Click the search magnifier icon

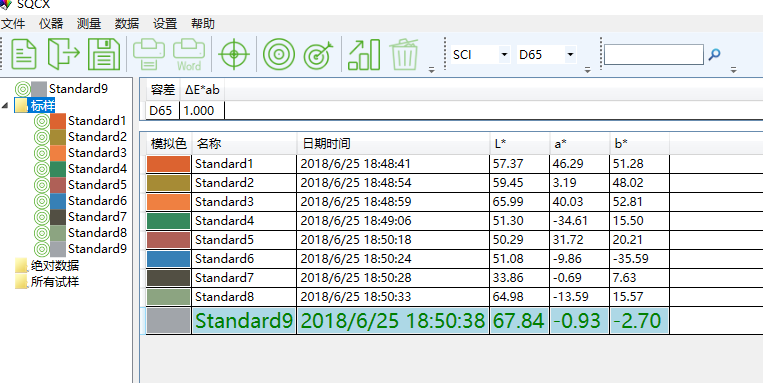714,55
